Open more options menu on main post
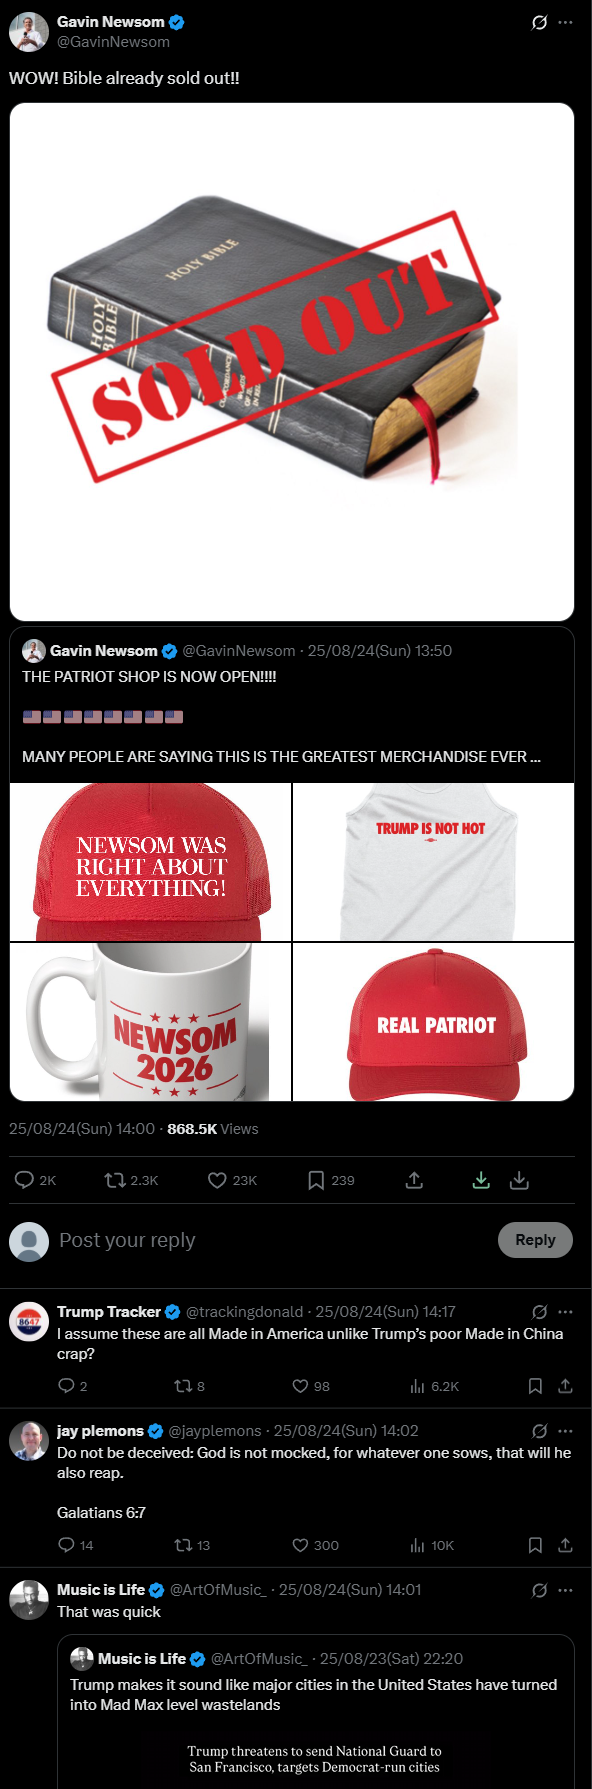 [x=566, y=22]
